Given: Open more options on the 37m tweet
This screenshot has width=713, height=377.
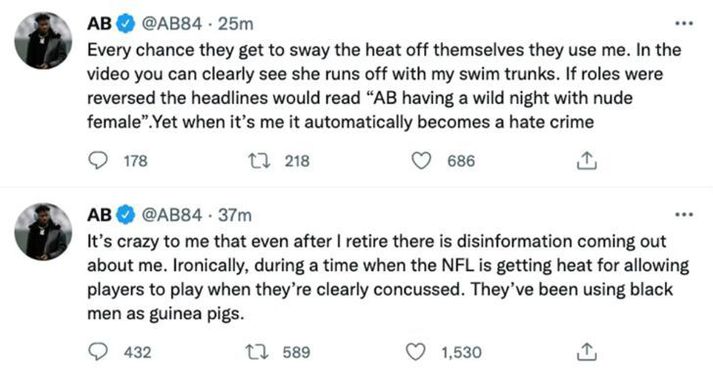Looking at the screenshot, I should tap(684, 215).
